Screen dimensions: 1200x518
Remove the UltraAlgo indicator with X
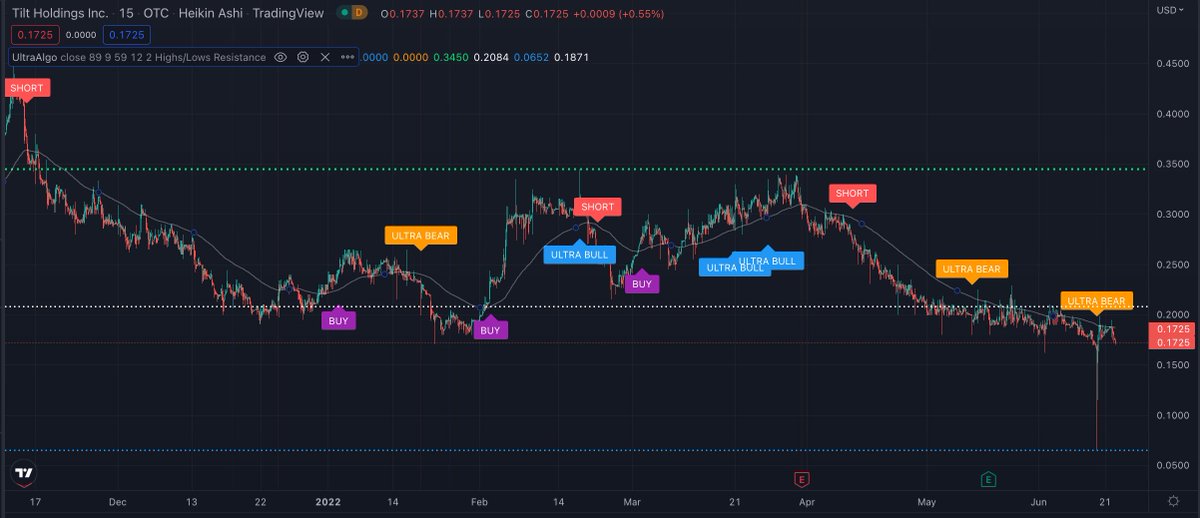[x=325, y=57]
